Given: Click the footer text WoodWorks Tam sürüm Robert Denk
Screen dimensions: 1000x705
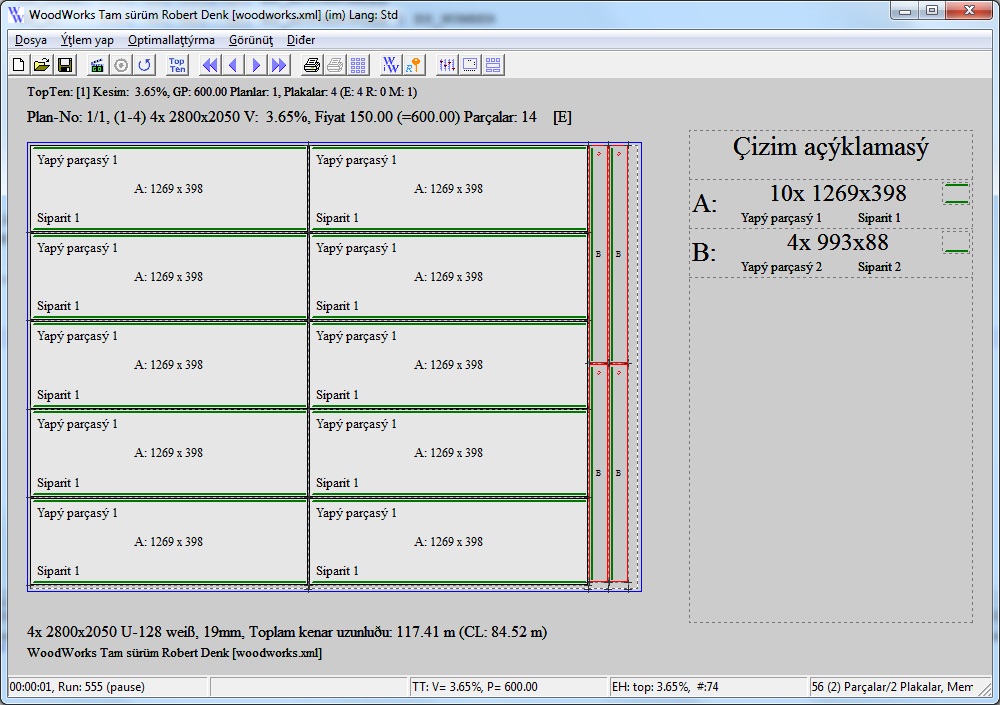Looking at the screenshot, I should point(174,653).
